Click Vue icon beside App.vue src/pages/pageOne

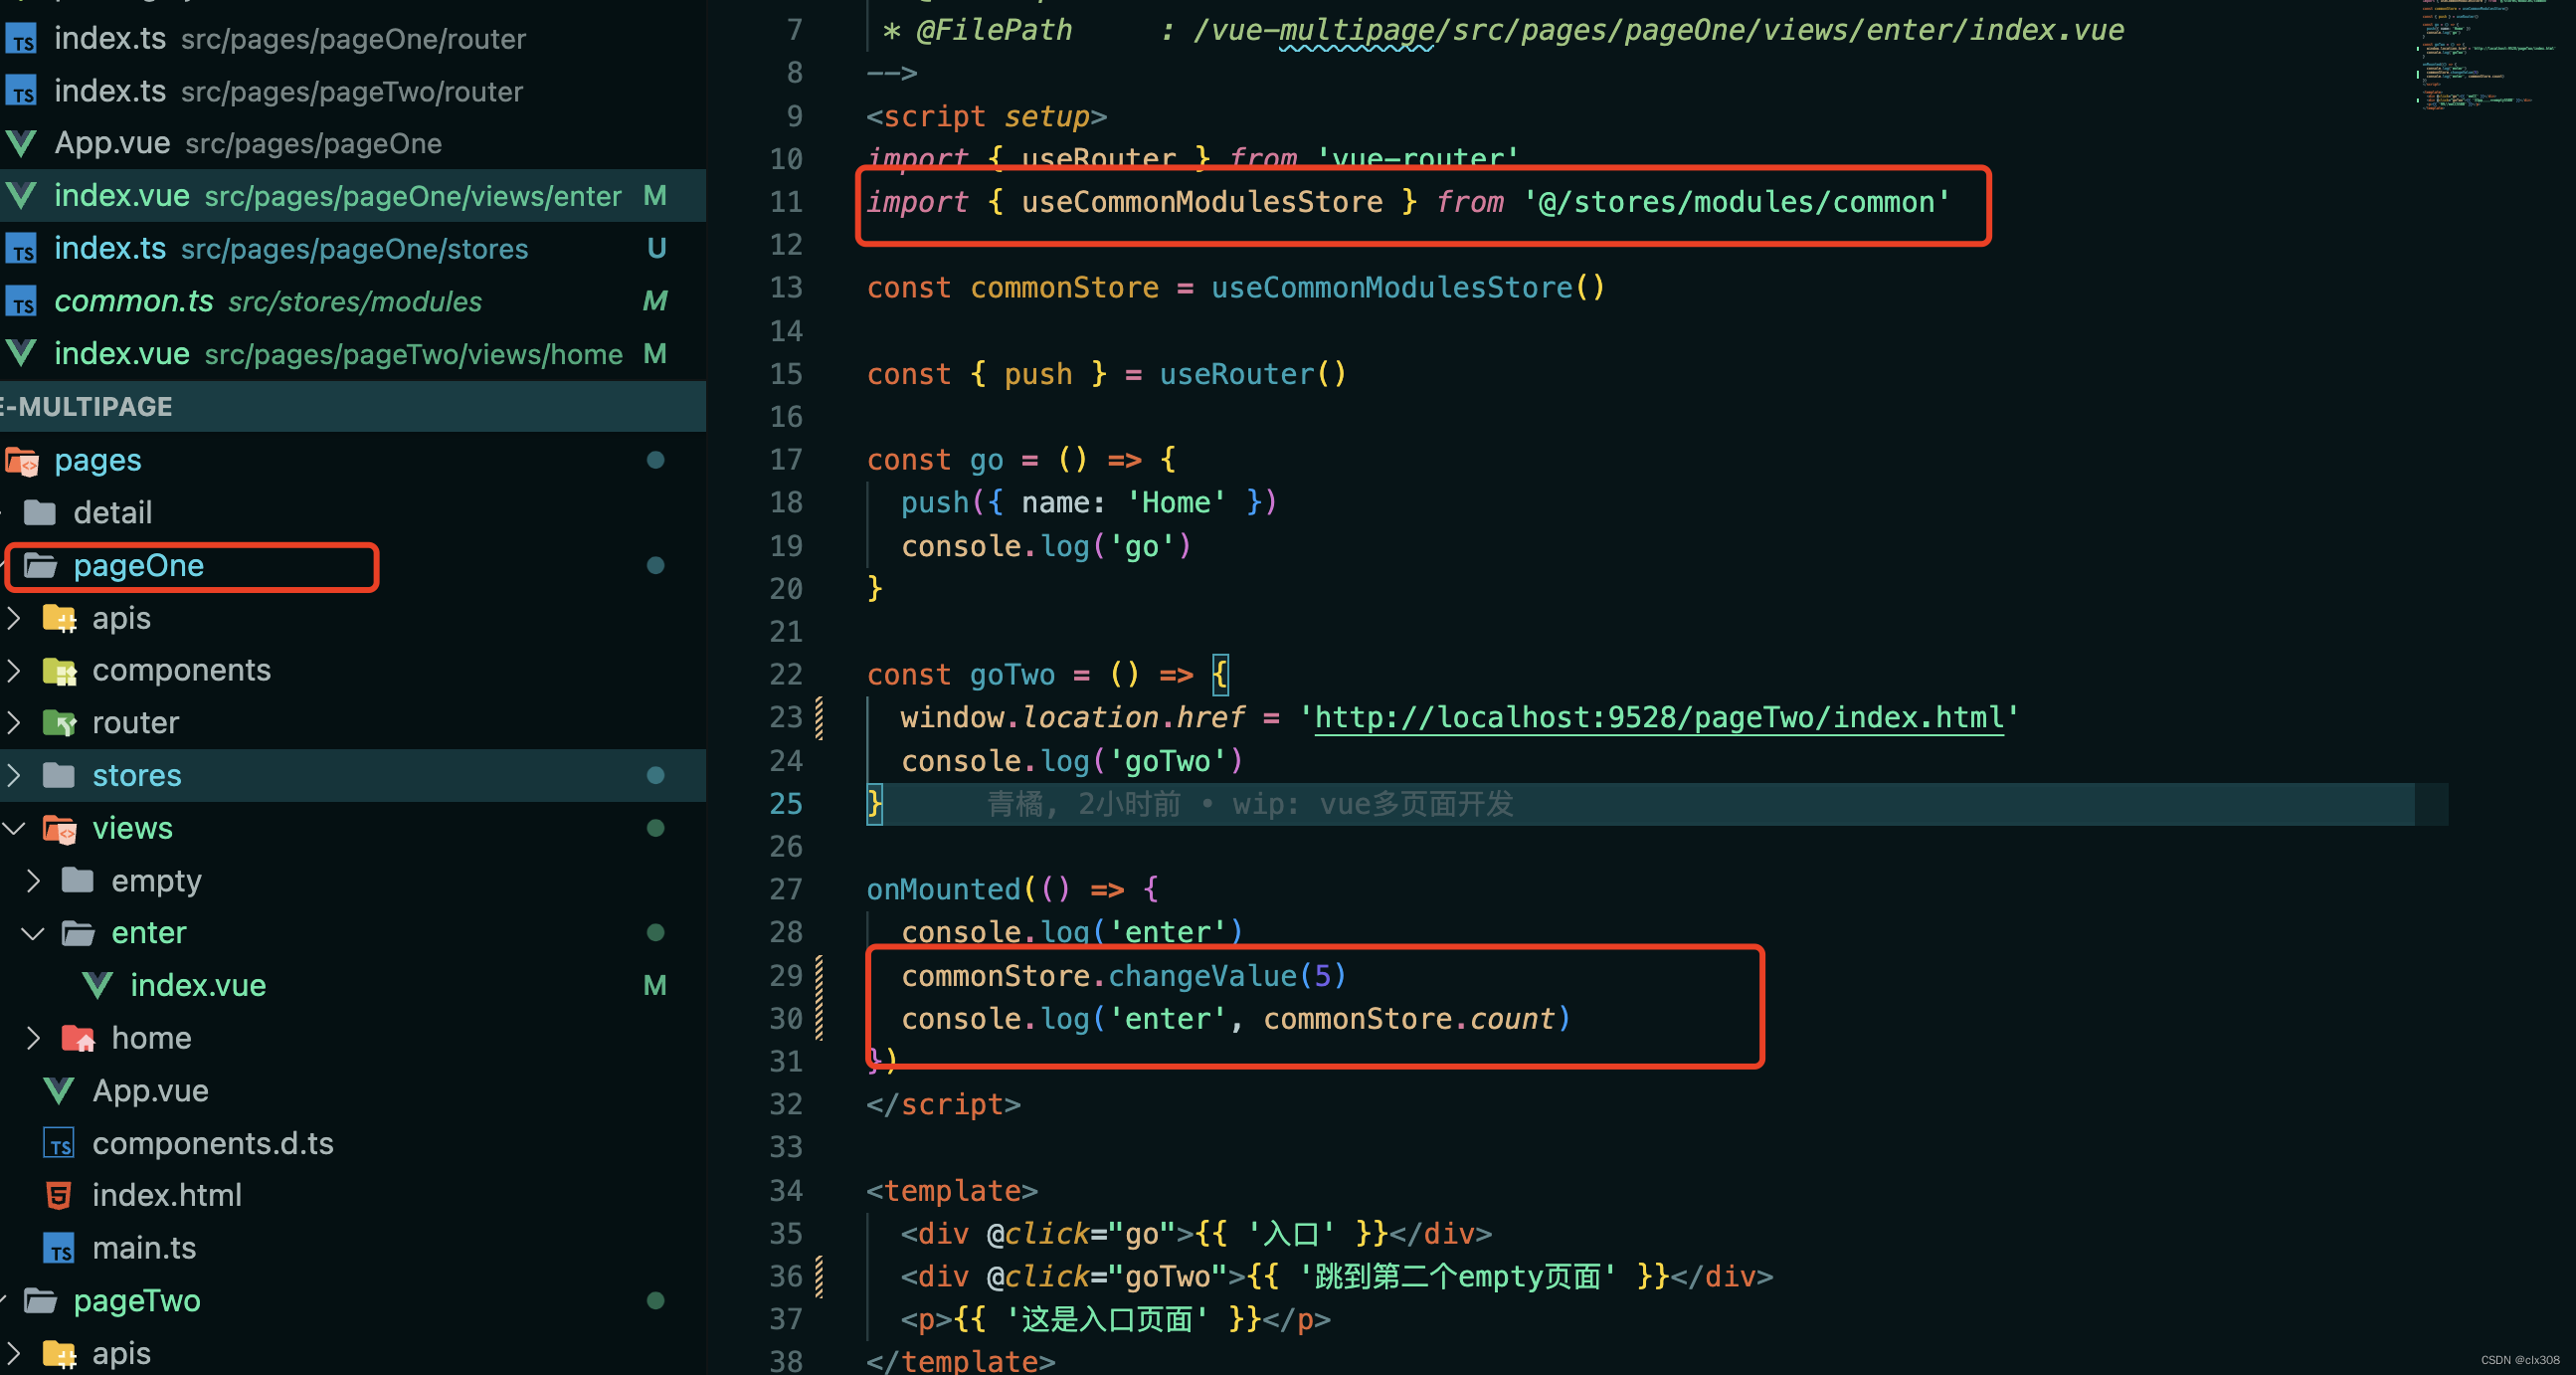tap(22, 143)
